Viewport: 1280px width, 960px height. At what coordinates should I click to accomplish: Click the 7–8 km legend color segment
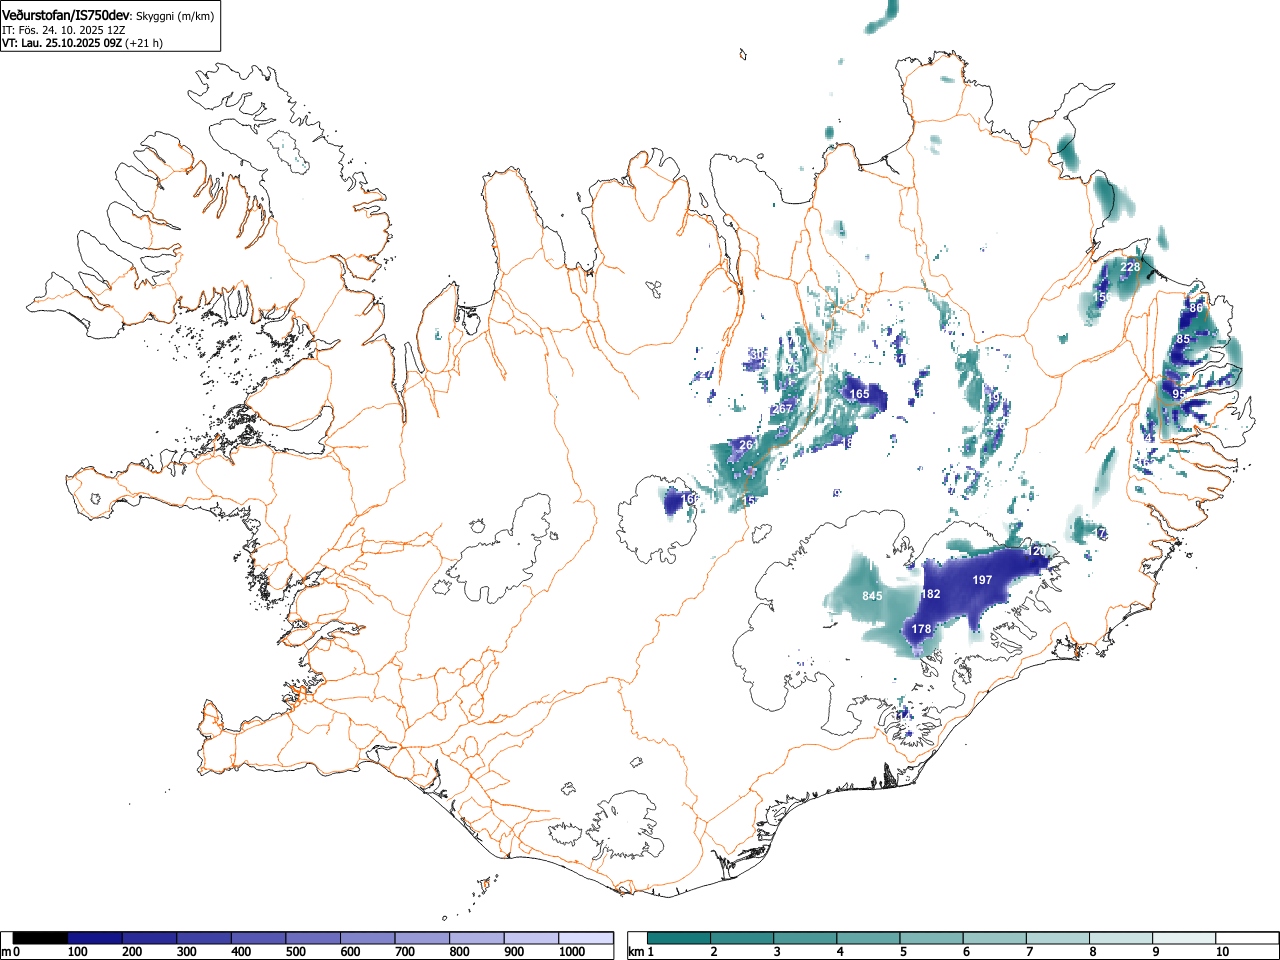[1058, 938]
